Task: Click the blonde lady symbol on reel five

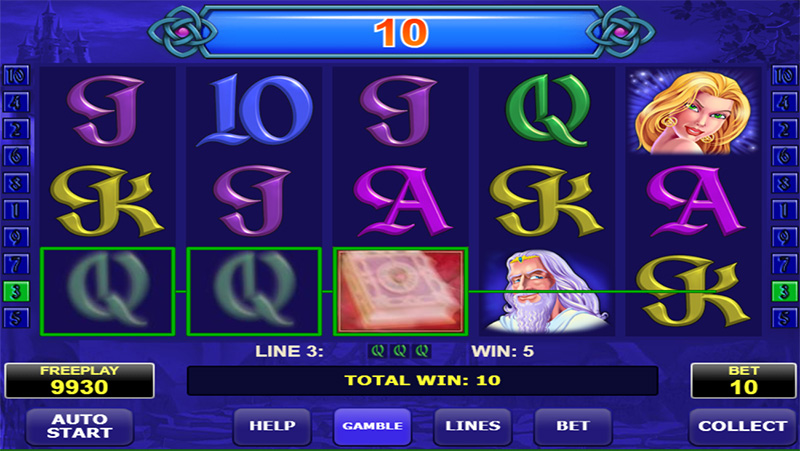Action: pyautogui.click(x=693, y=111)
